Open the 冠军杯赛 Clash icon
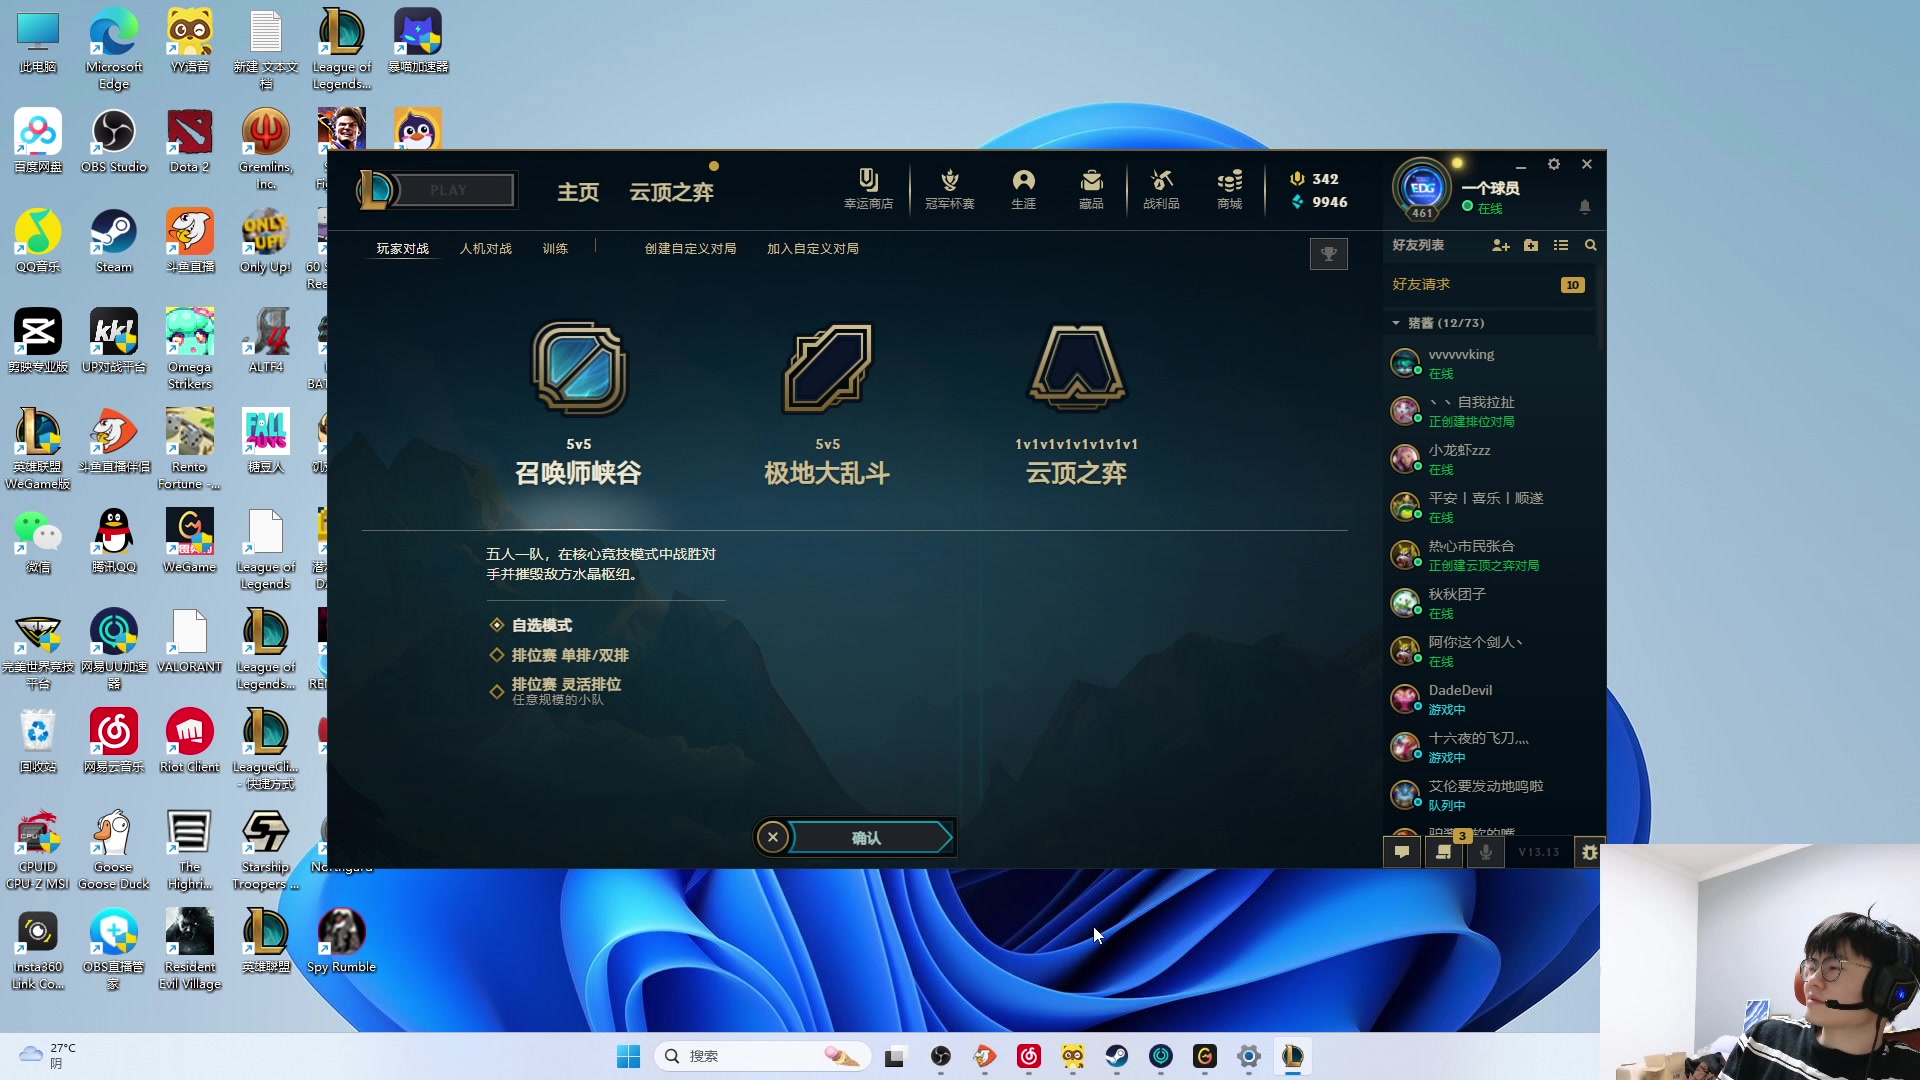The image size is (1920, 1080). [x=949, y=189]
